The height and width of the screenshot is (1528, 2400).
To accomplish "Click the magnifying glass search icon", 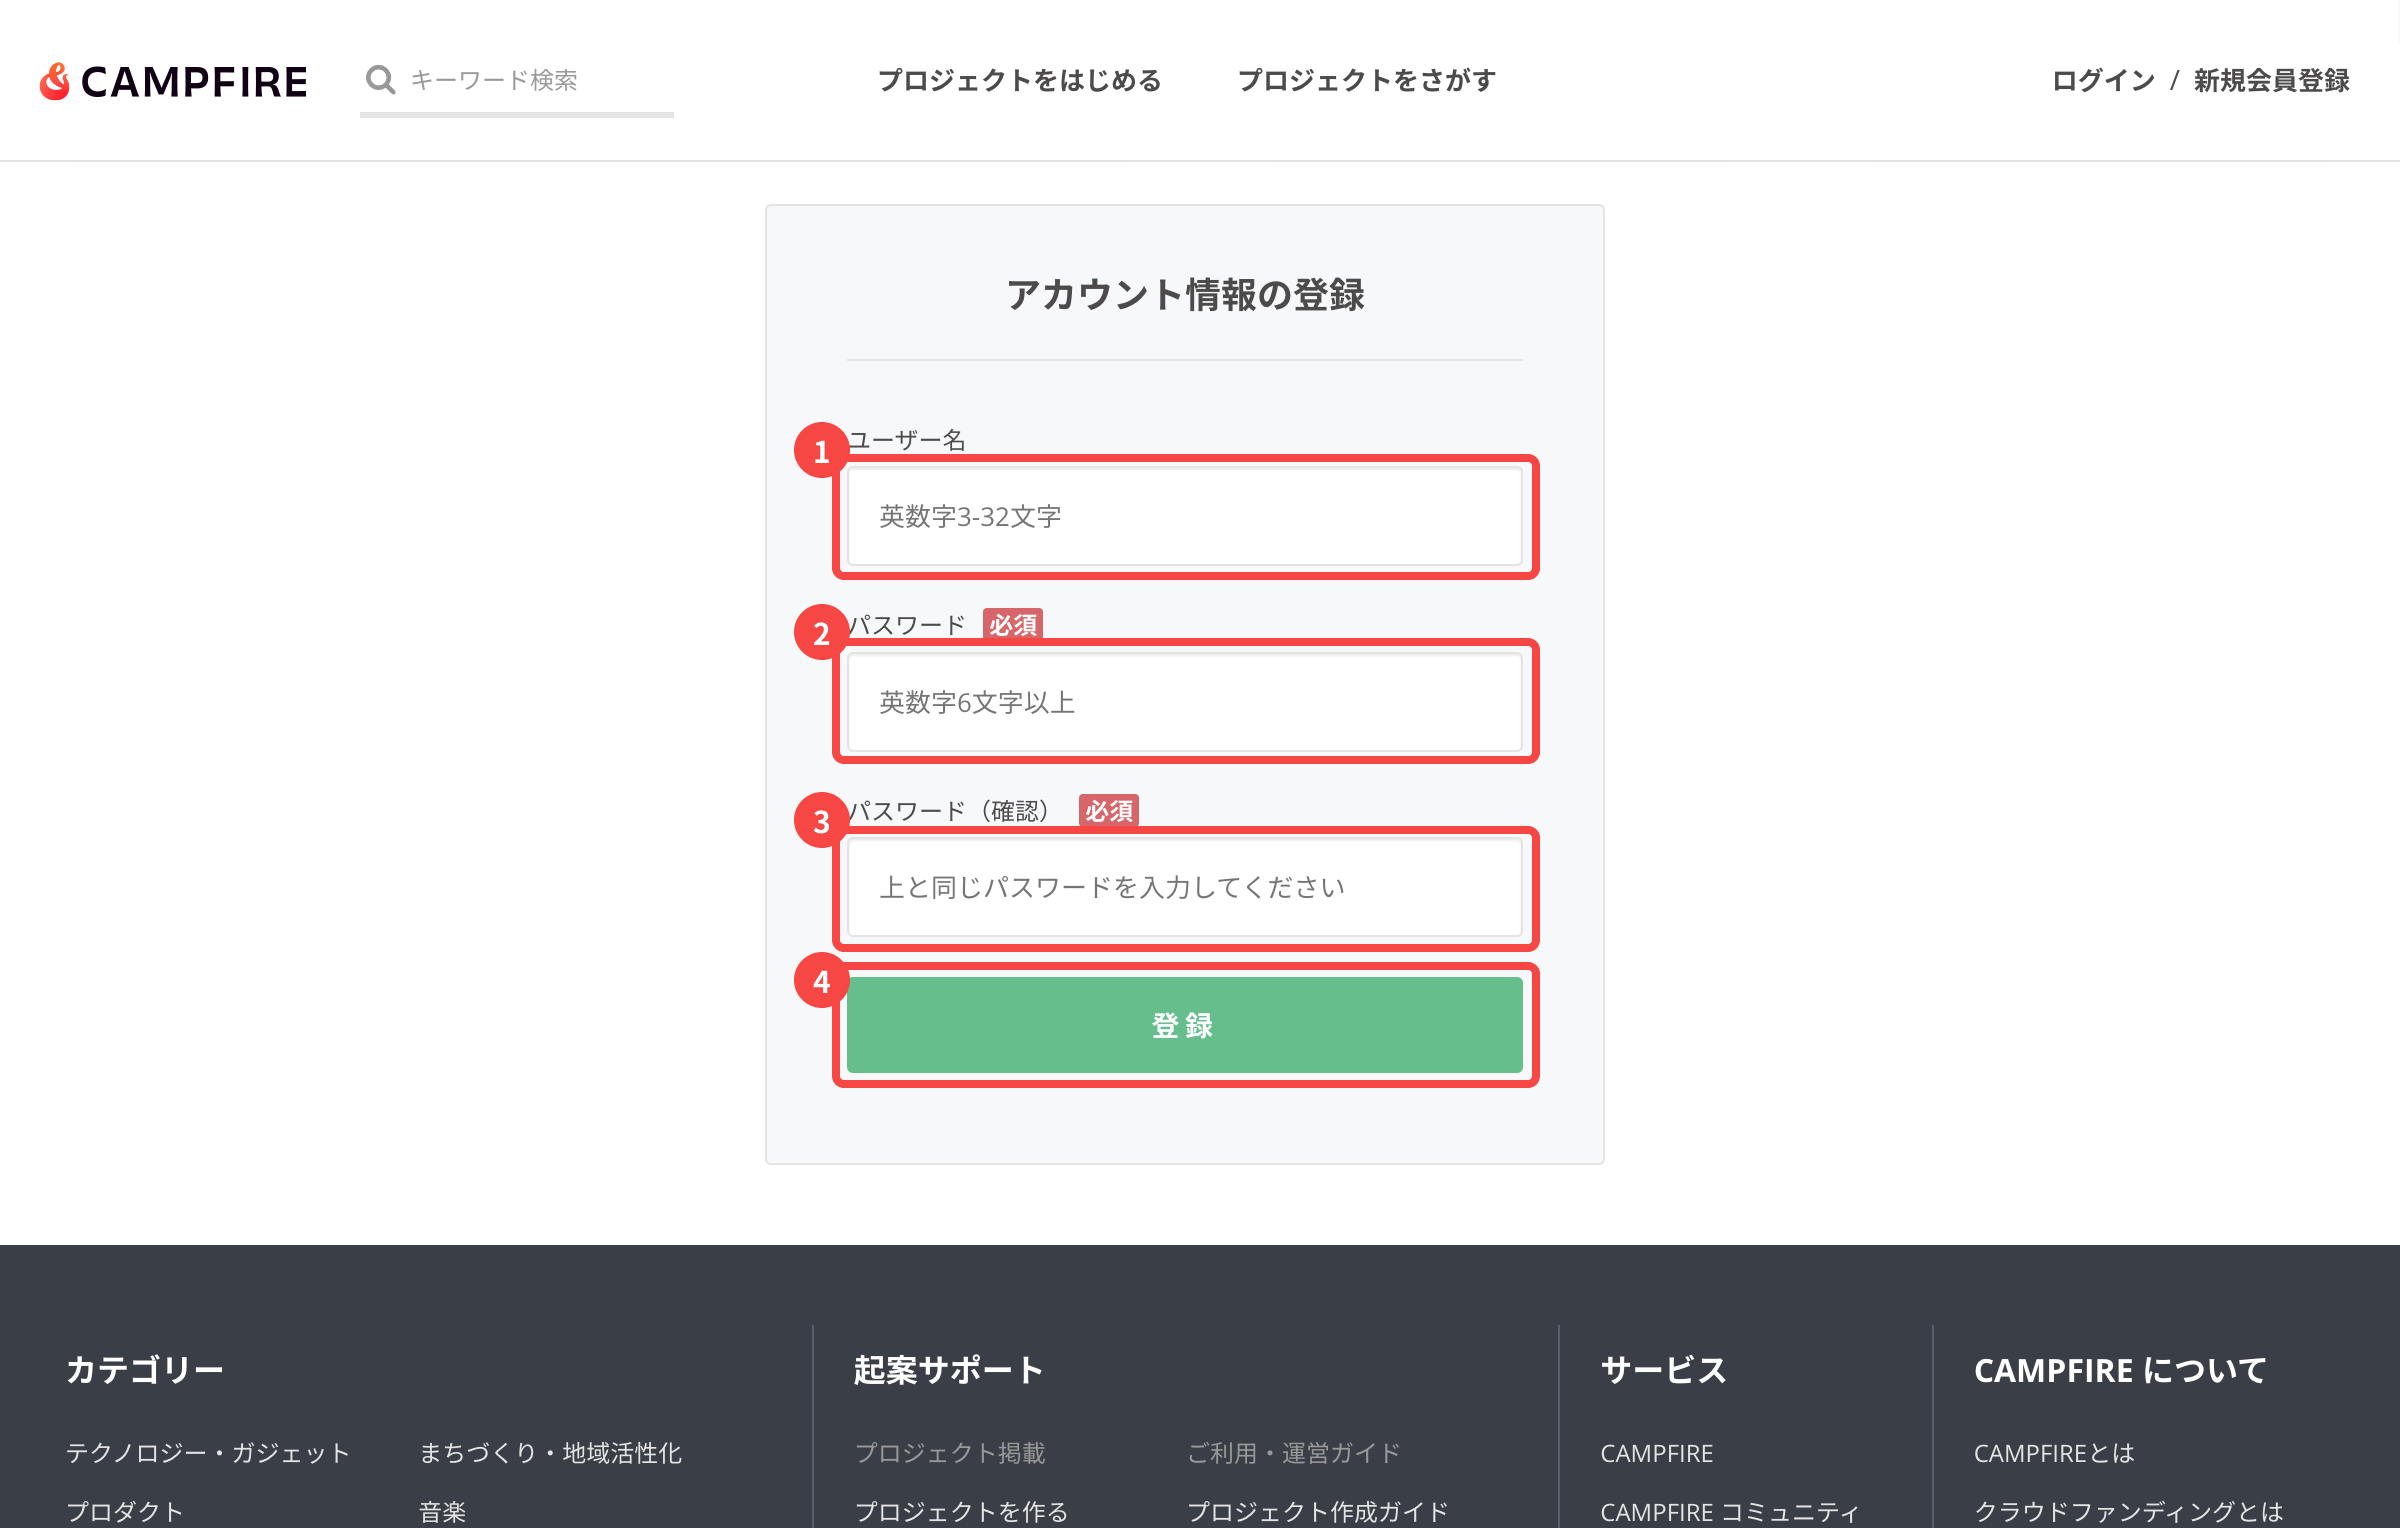I will [x=380, y=80].
